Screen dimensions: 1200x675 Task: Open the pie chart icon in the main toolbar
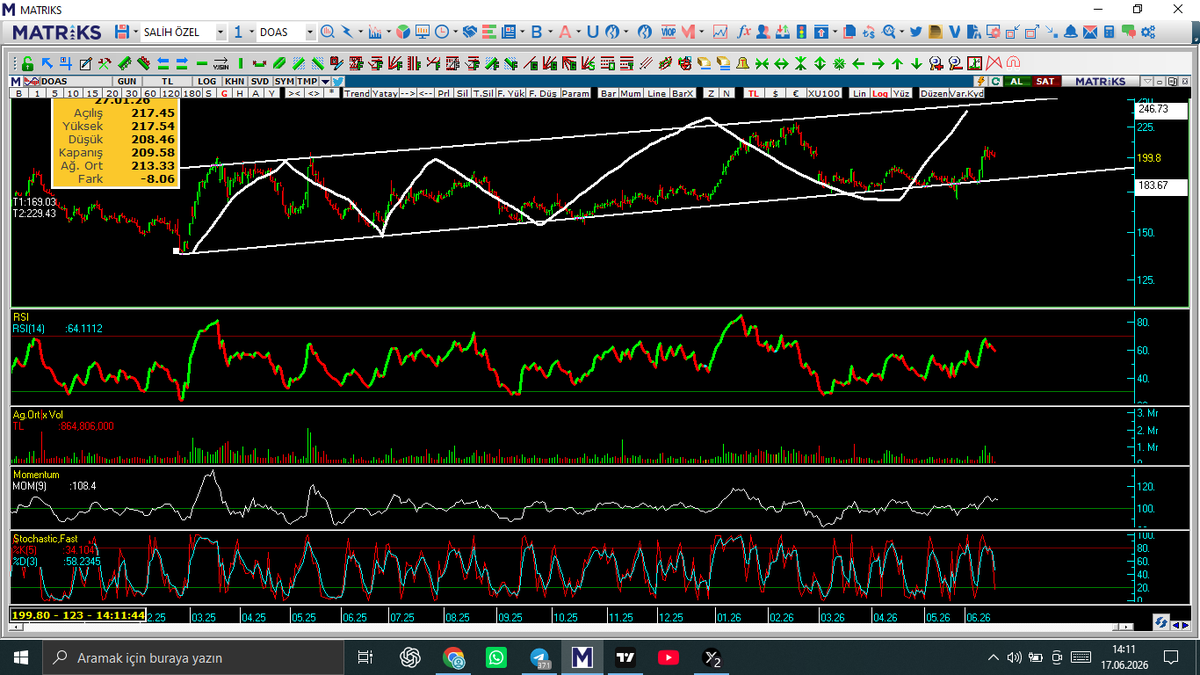pyautogui.click(x=403, y=32)
